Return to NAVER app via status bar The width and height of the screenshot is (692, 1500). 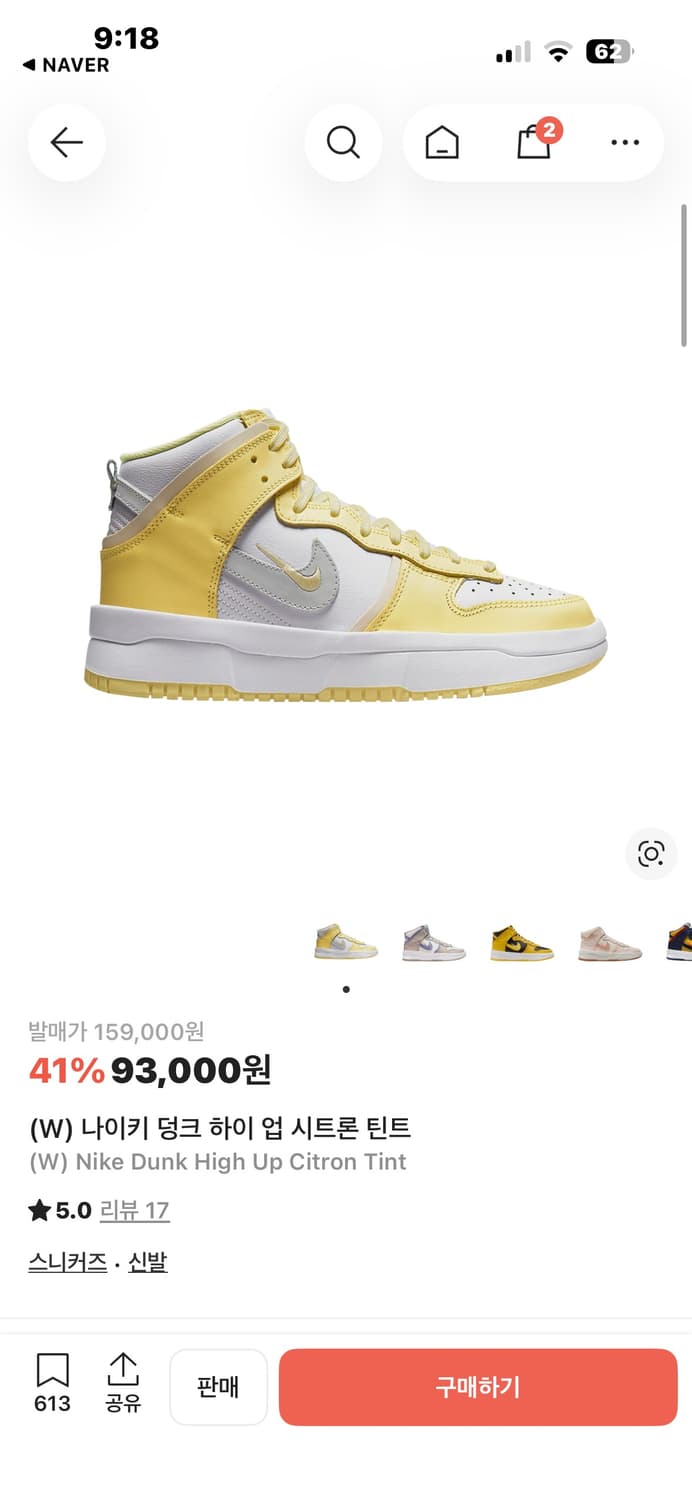[x=66, y=65]
